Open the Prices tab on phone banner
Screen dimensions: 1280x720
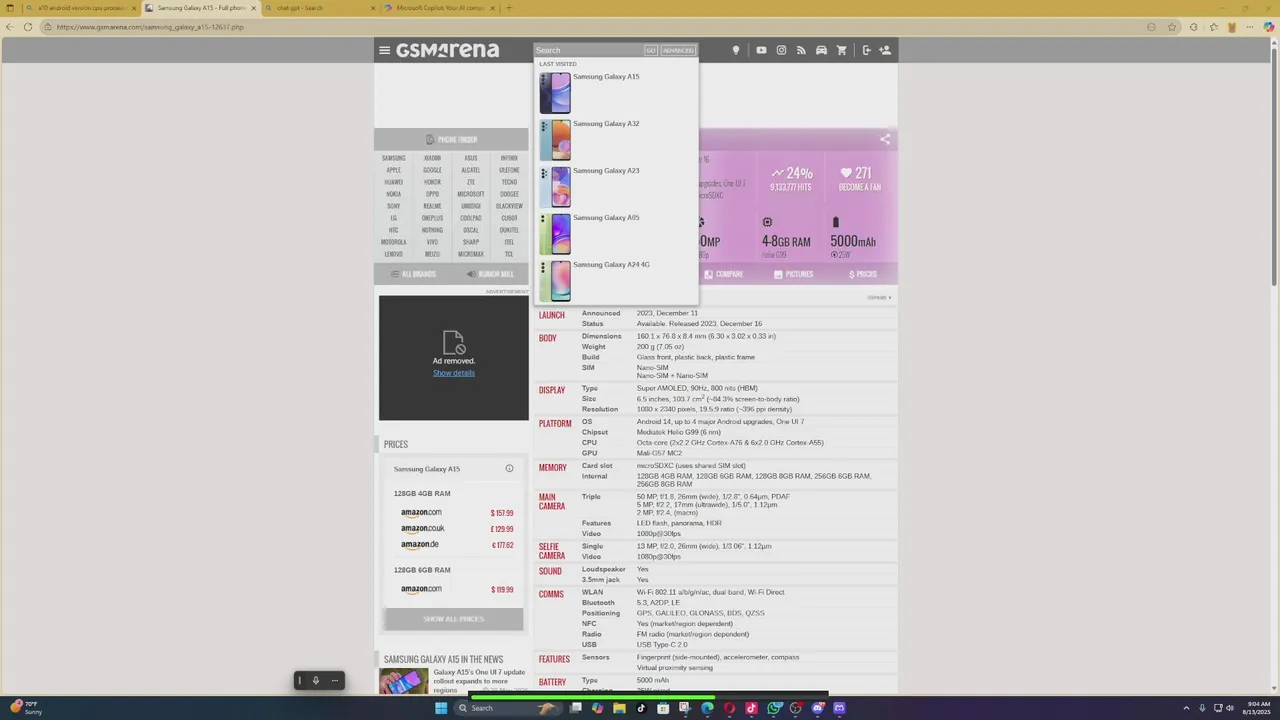(x=862, y=274)
